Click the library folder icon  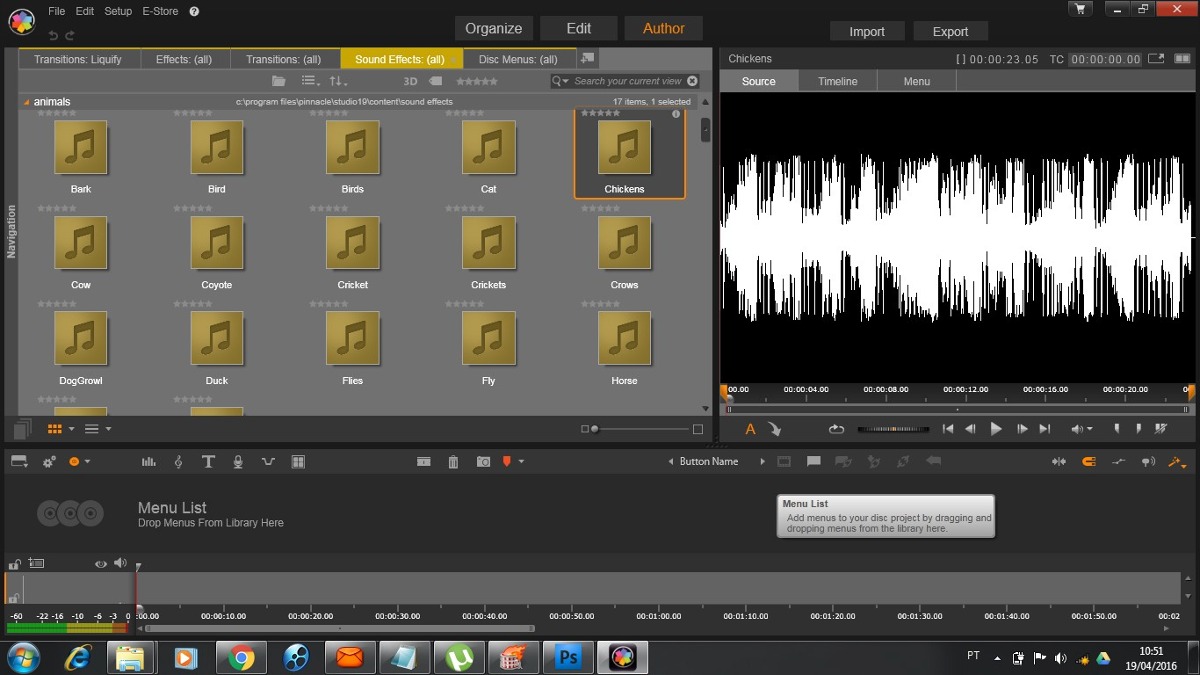click(x=279, y=81)
